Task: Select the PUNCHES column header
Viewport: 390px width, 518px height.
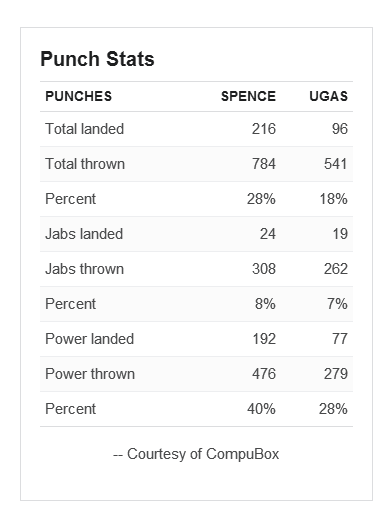Action: (x=79, y=96)
